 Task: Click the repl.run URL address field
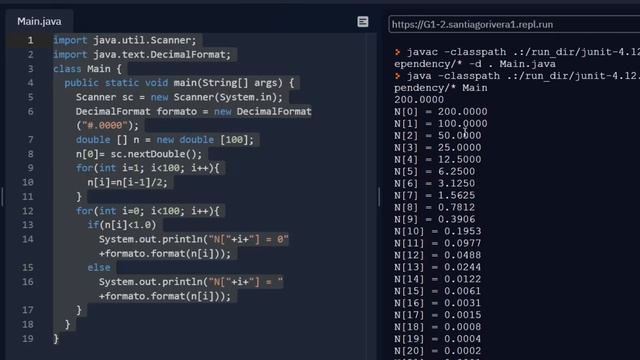pos(514,24)
